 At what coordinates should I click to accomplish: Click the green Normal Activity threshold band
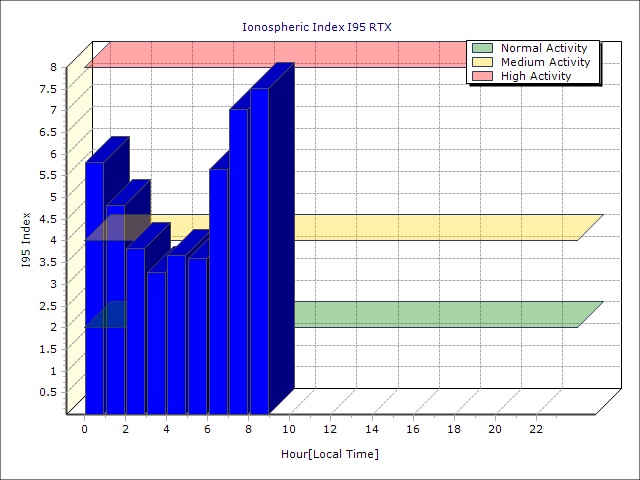point(440,314)
